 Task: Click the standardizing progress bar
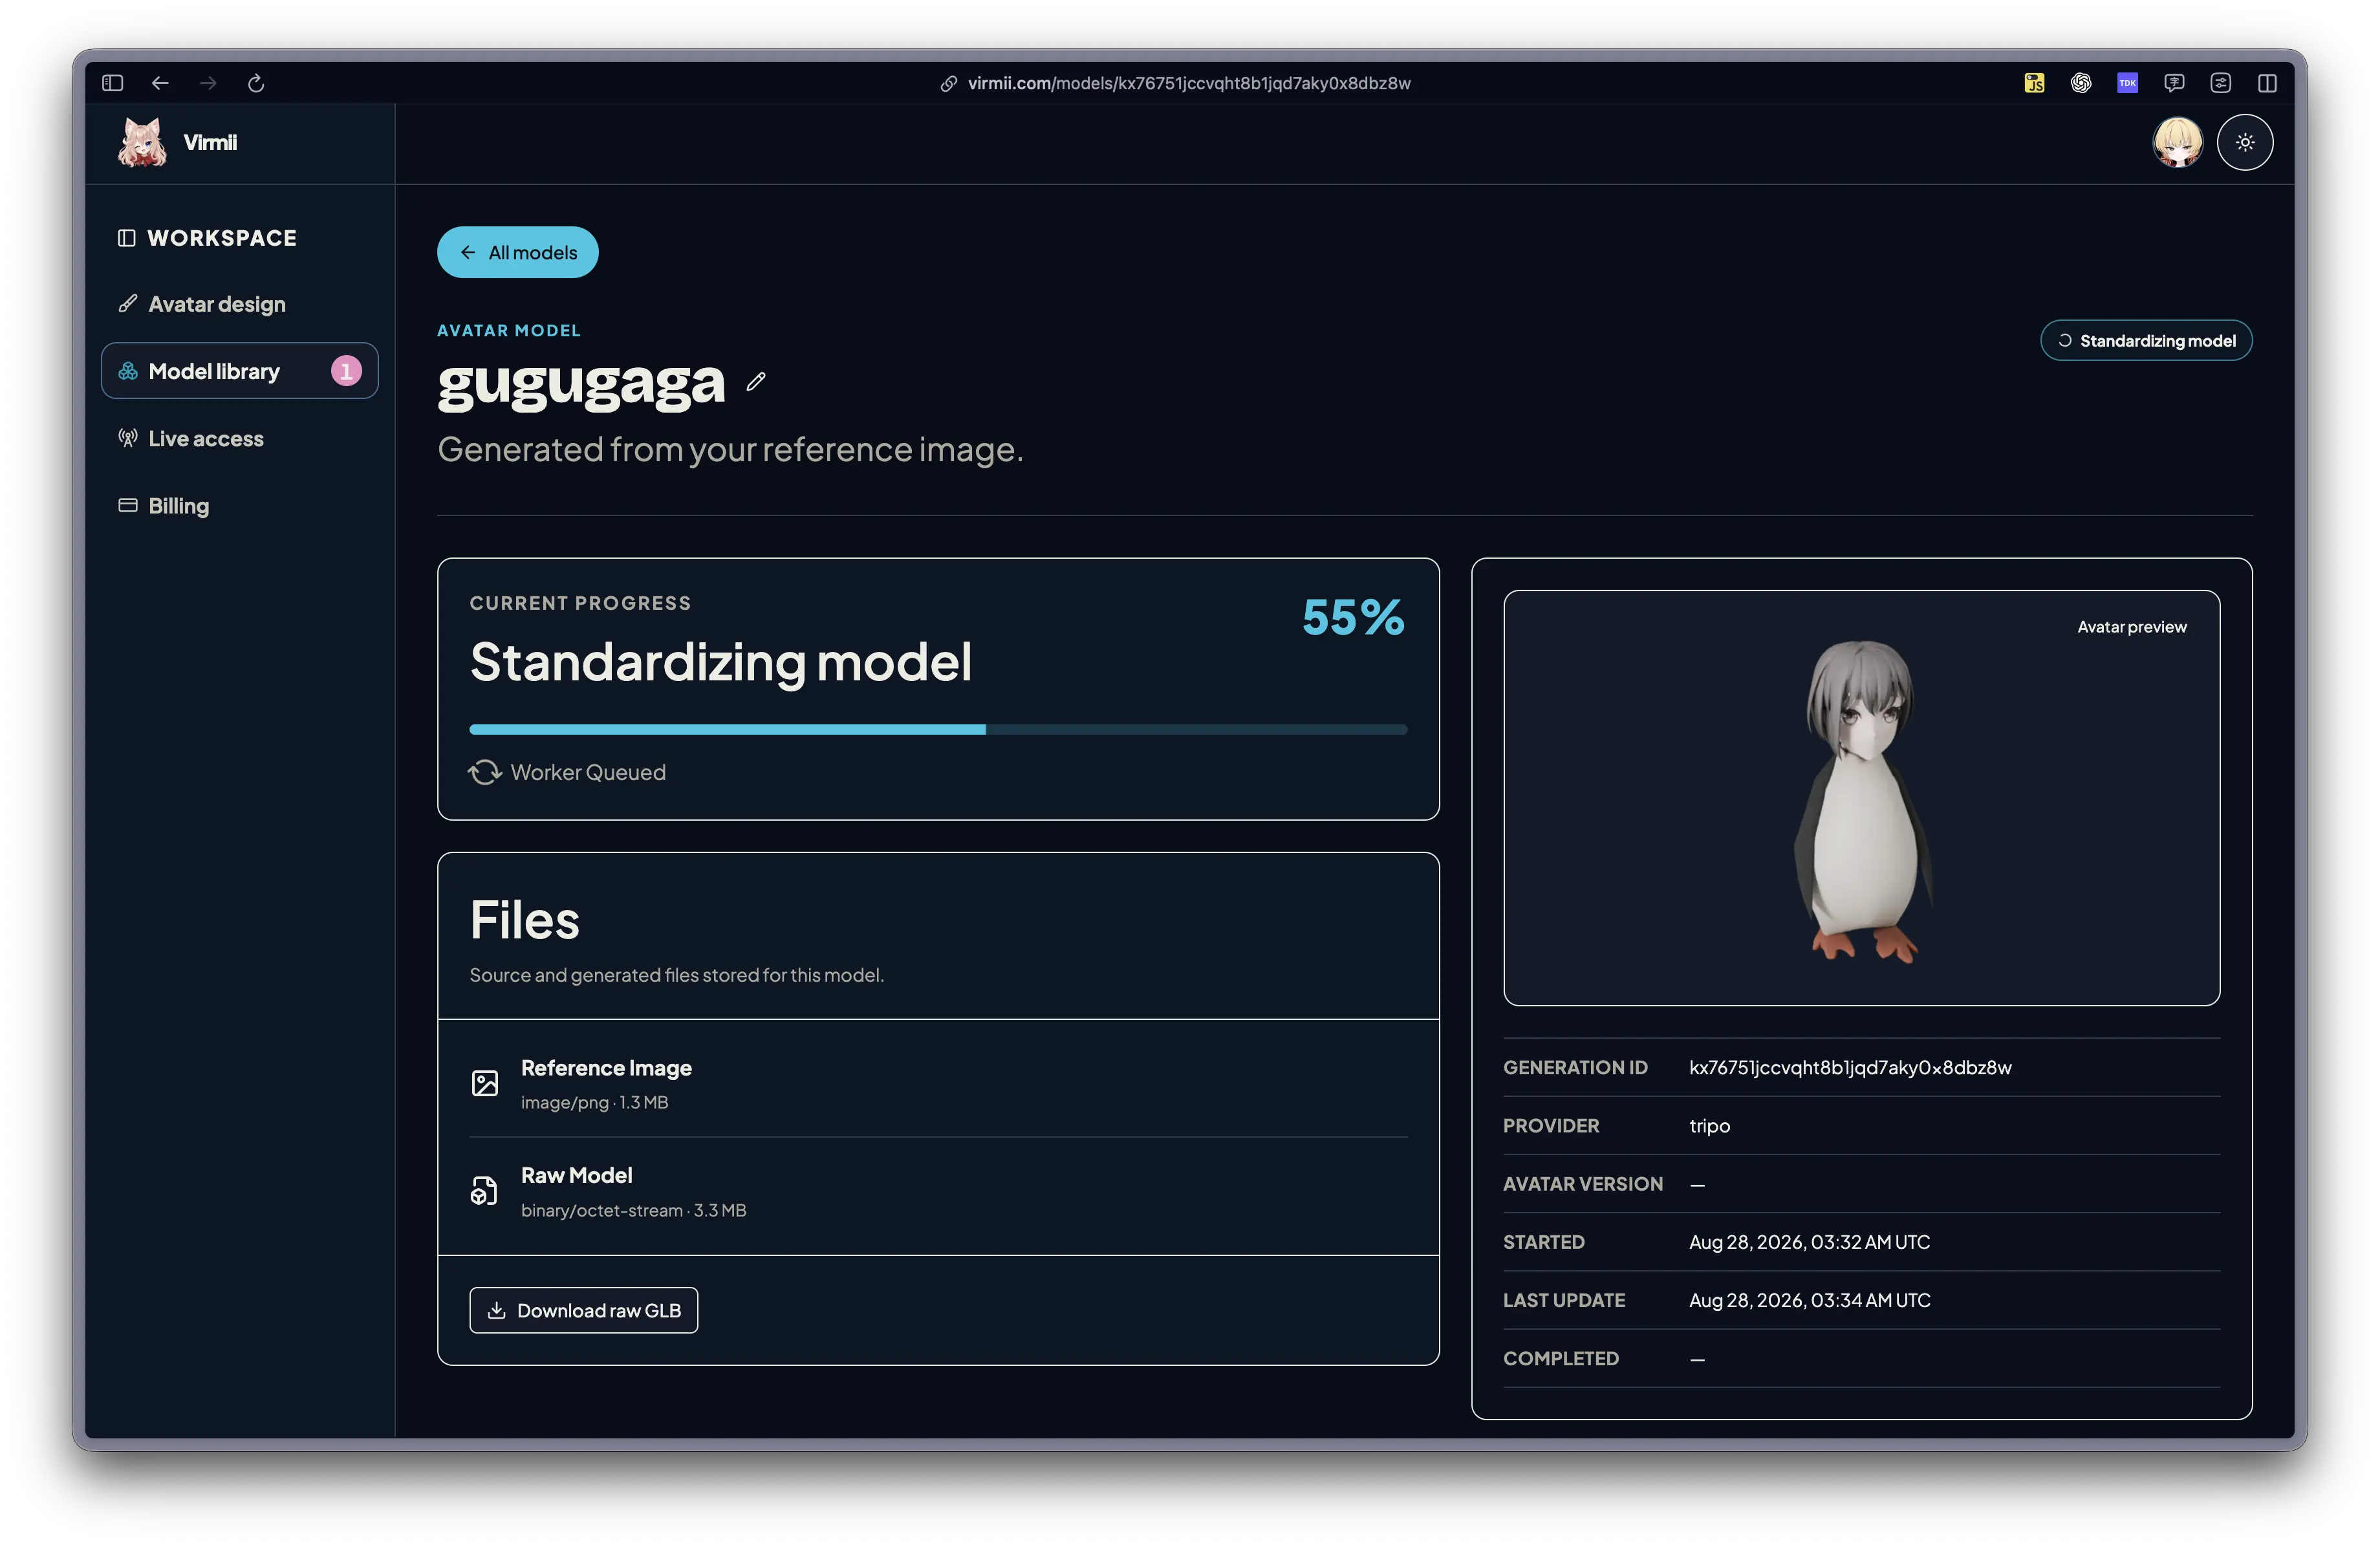(938, 730)
